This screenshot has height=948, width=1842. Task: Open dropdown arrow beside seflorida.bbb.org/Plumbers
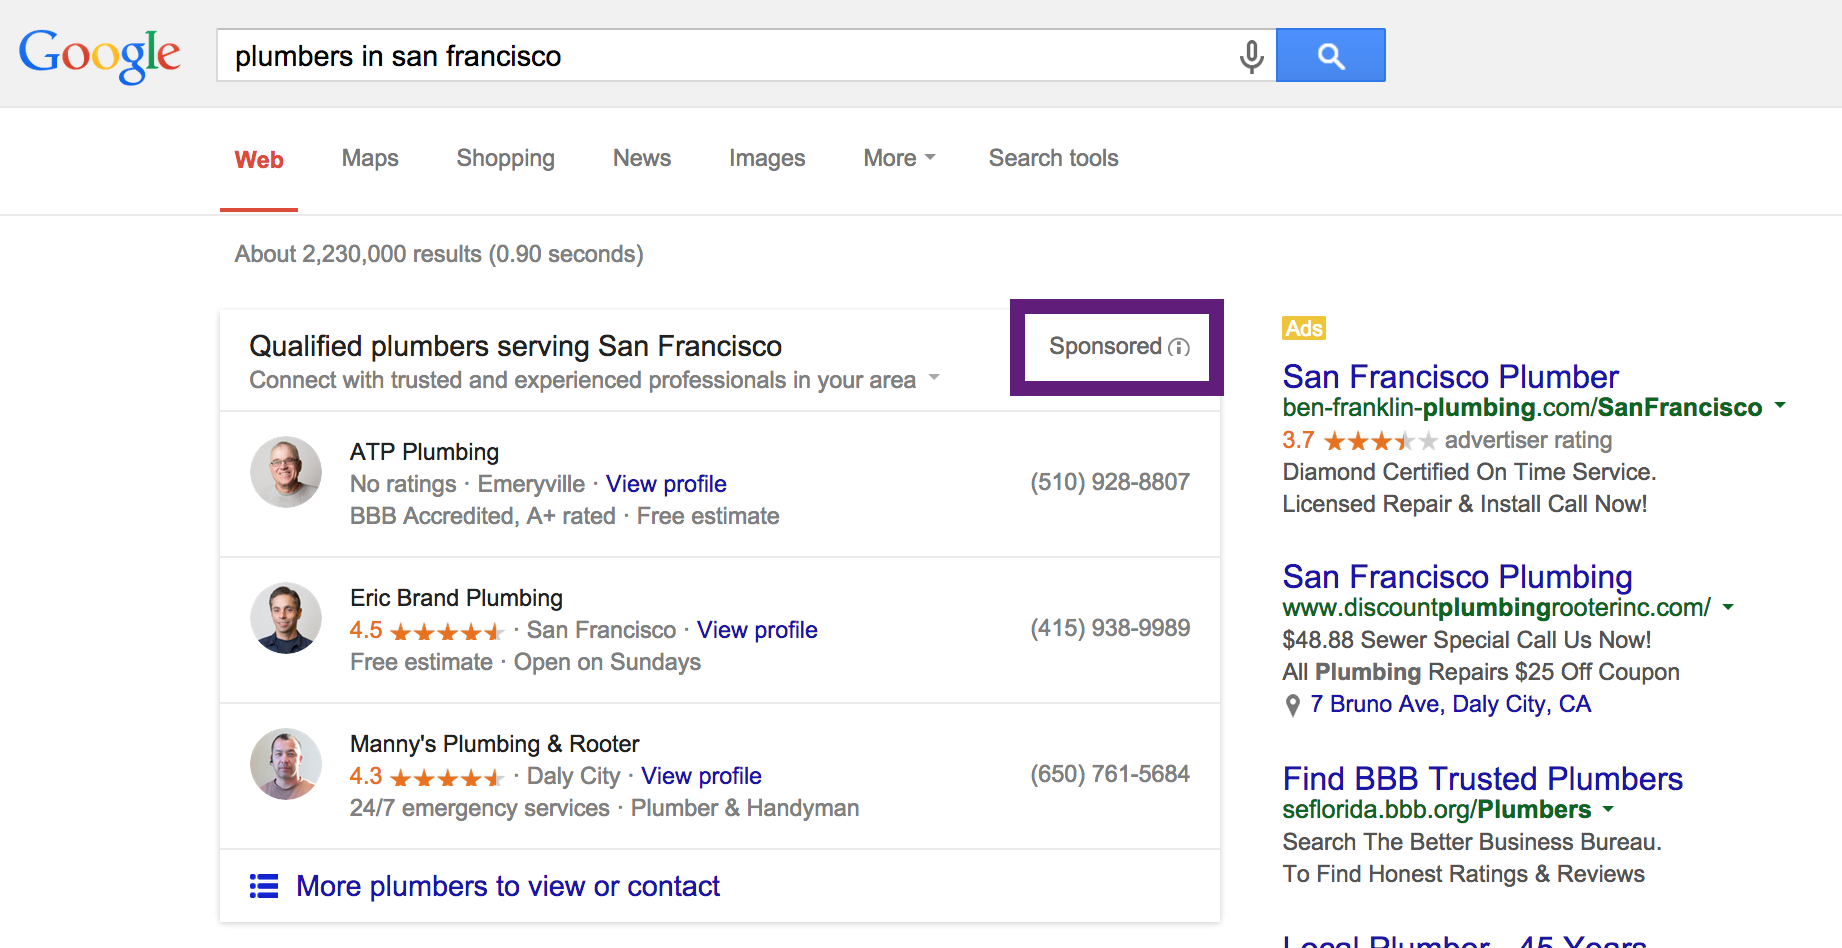coord(1608,808)
